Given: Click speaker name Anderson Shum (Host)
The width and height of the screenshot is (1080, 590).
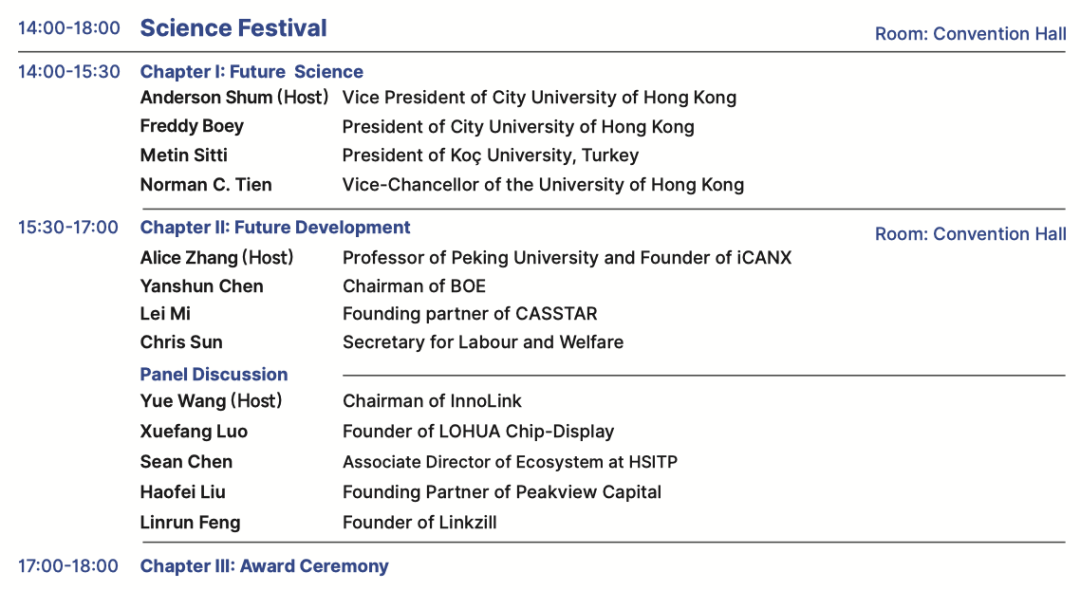Looking at the screenshot, I should [x=234, y=98].
